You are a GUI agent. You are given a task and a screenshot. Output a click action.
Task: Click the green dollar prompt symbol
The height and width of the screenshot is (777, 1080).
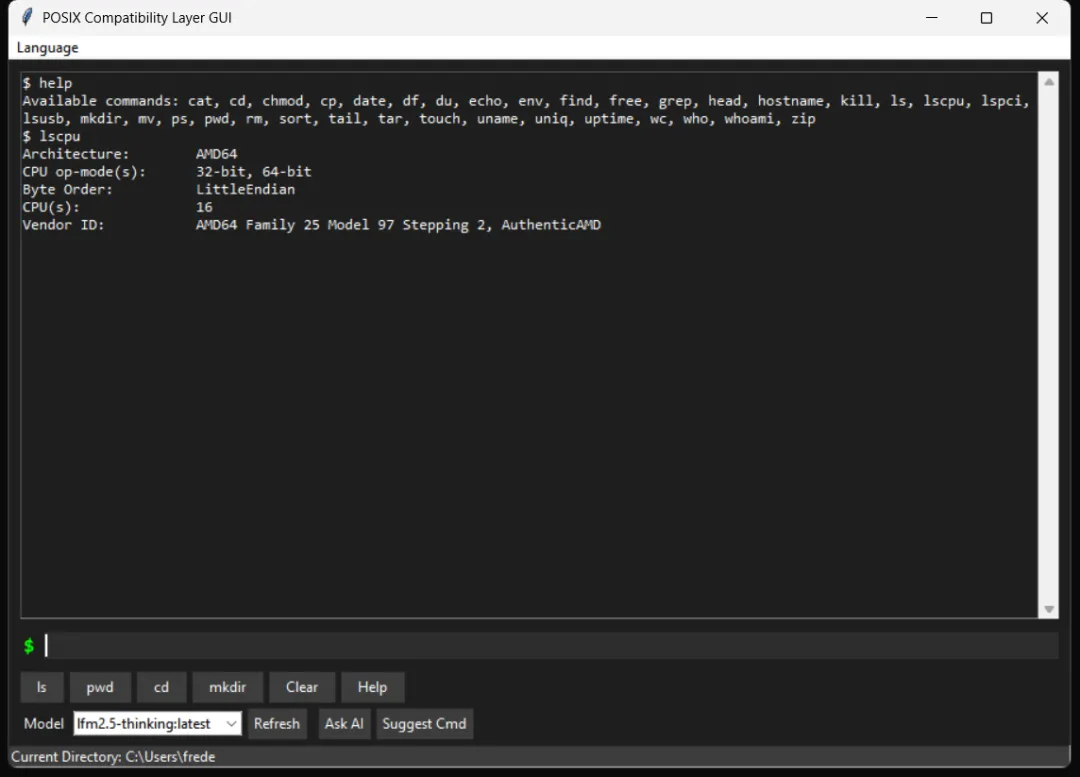click(29, 645)
